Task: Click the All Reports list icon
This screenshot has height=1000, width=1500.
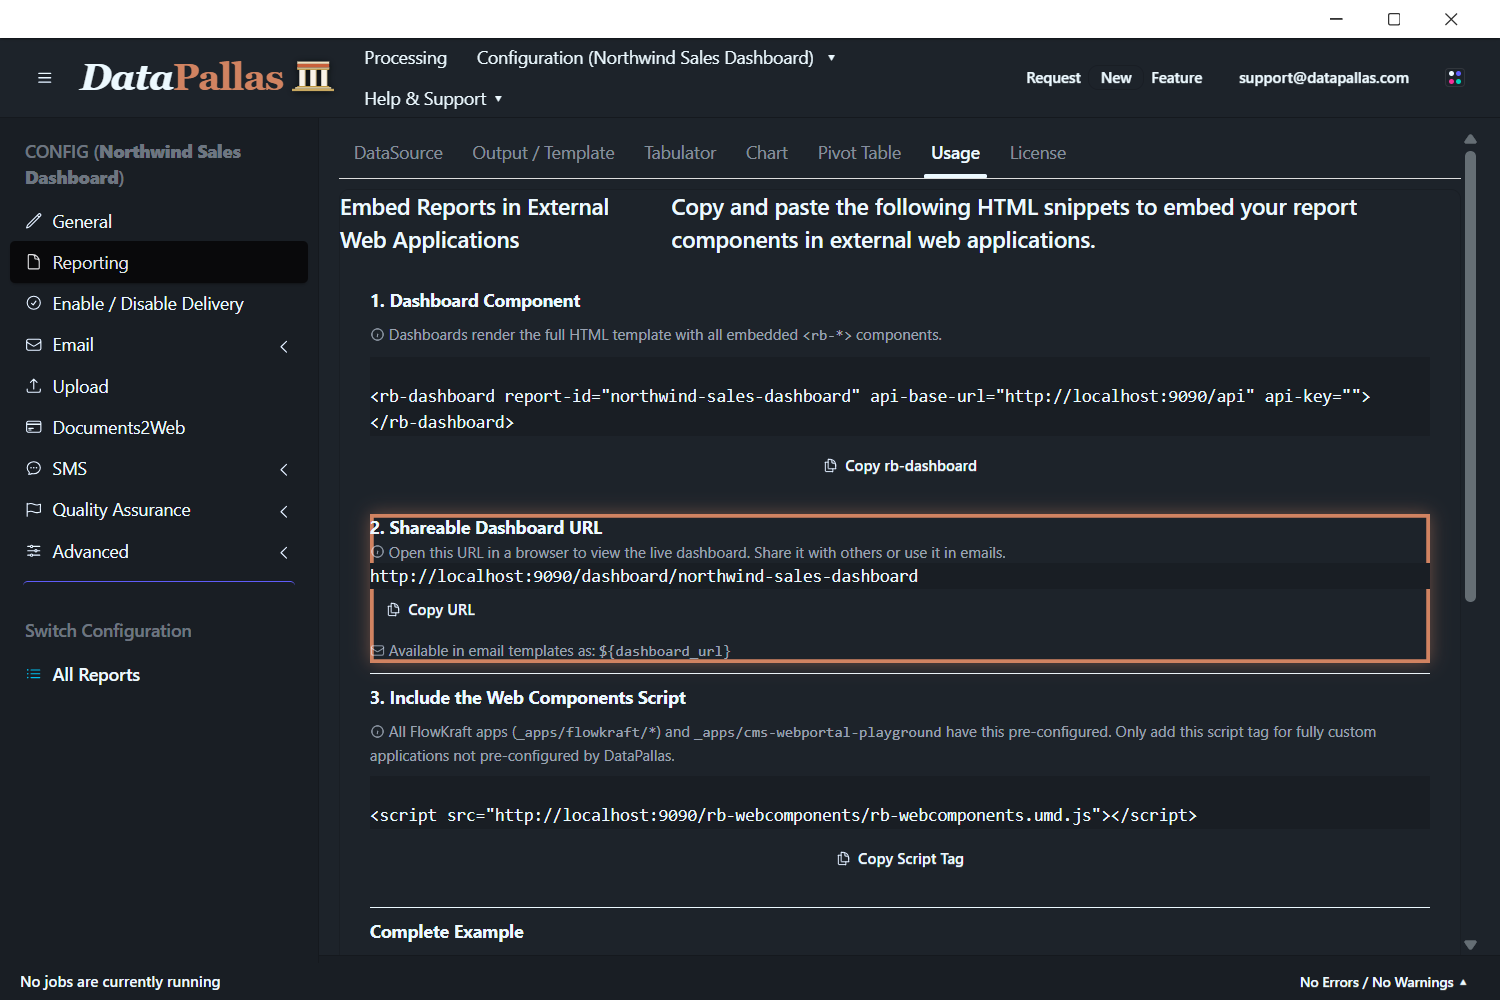Action: coord(34,674)
